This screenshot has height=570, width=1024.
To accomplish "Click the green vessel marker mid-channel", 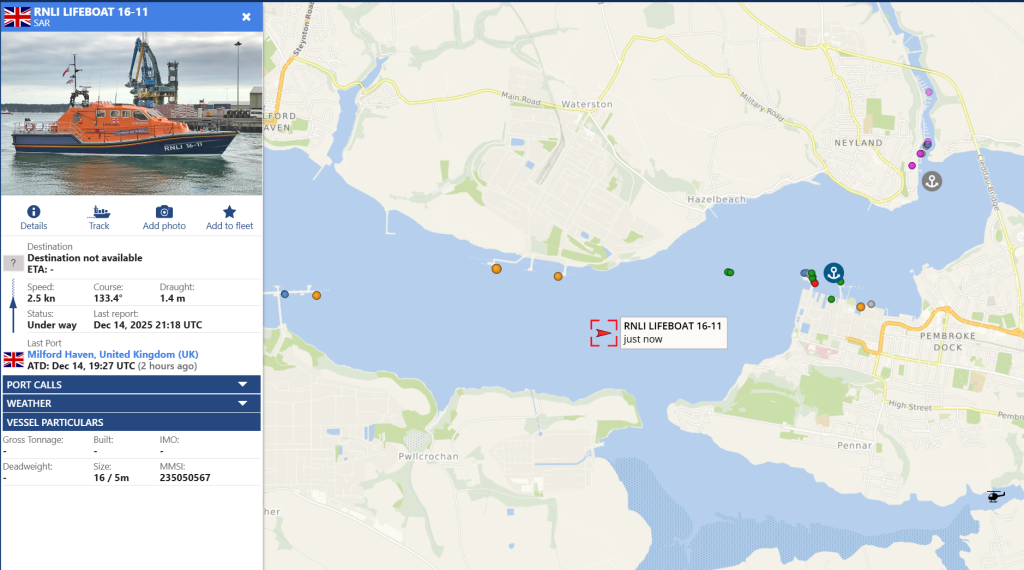I will 729,271.
